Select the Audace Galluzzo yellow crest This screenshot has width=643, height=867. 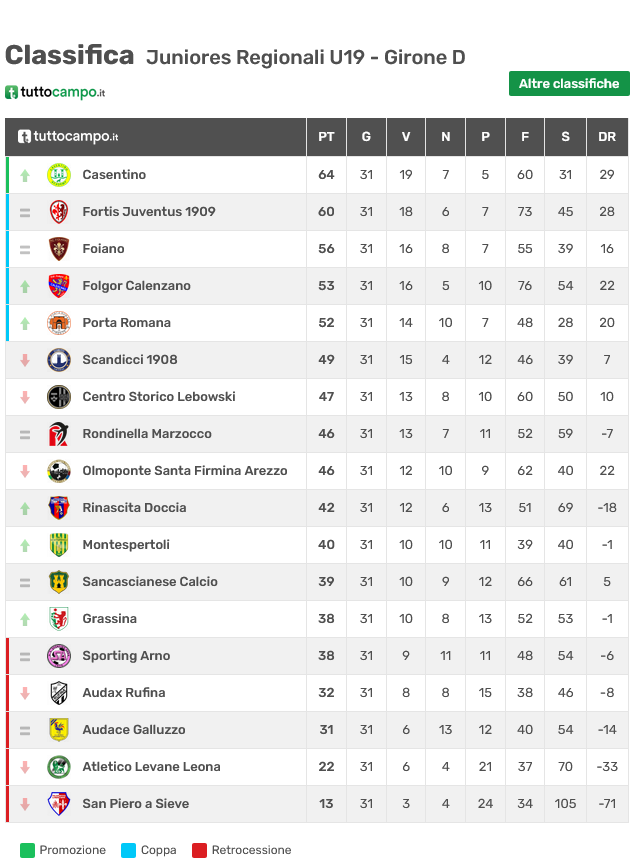click(x=59, y=730)
